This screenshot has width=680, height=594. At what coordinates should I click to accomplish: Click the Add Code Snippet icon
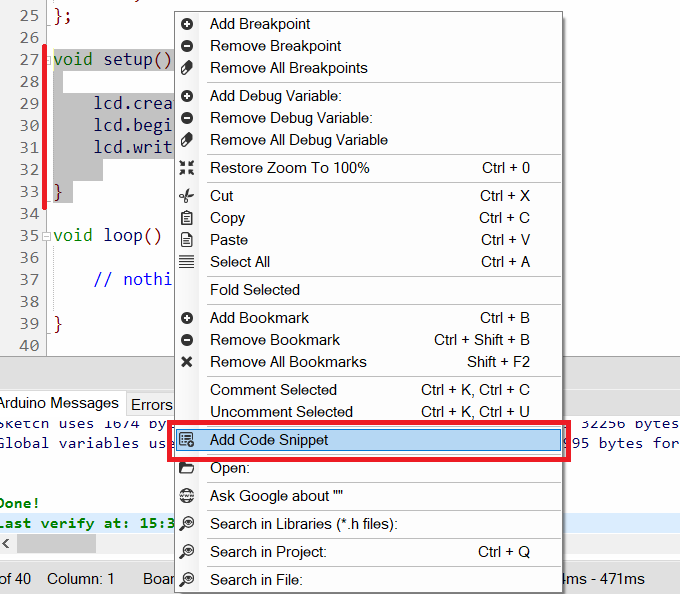(x=187, y=440)
